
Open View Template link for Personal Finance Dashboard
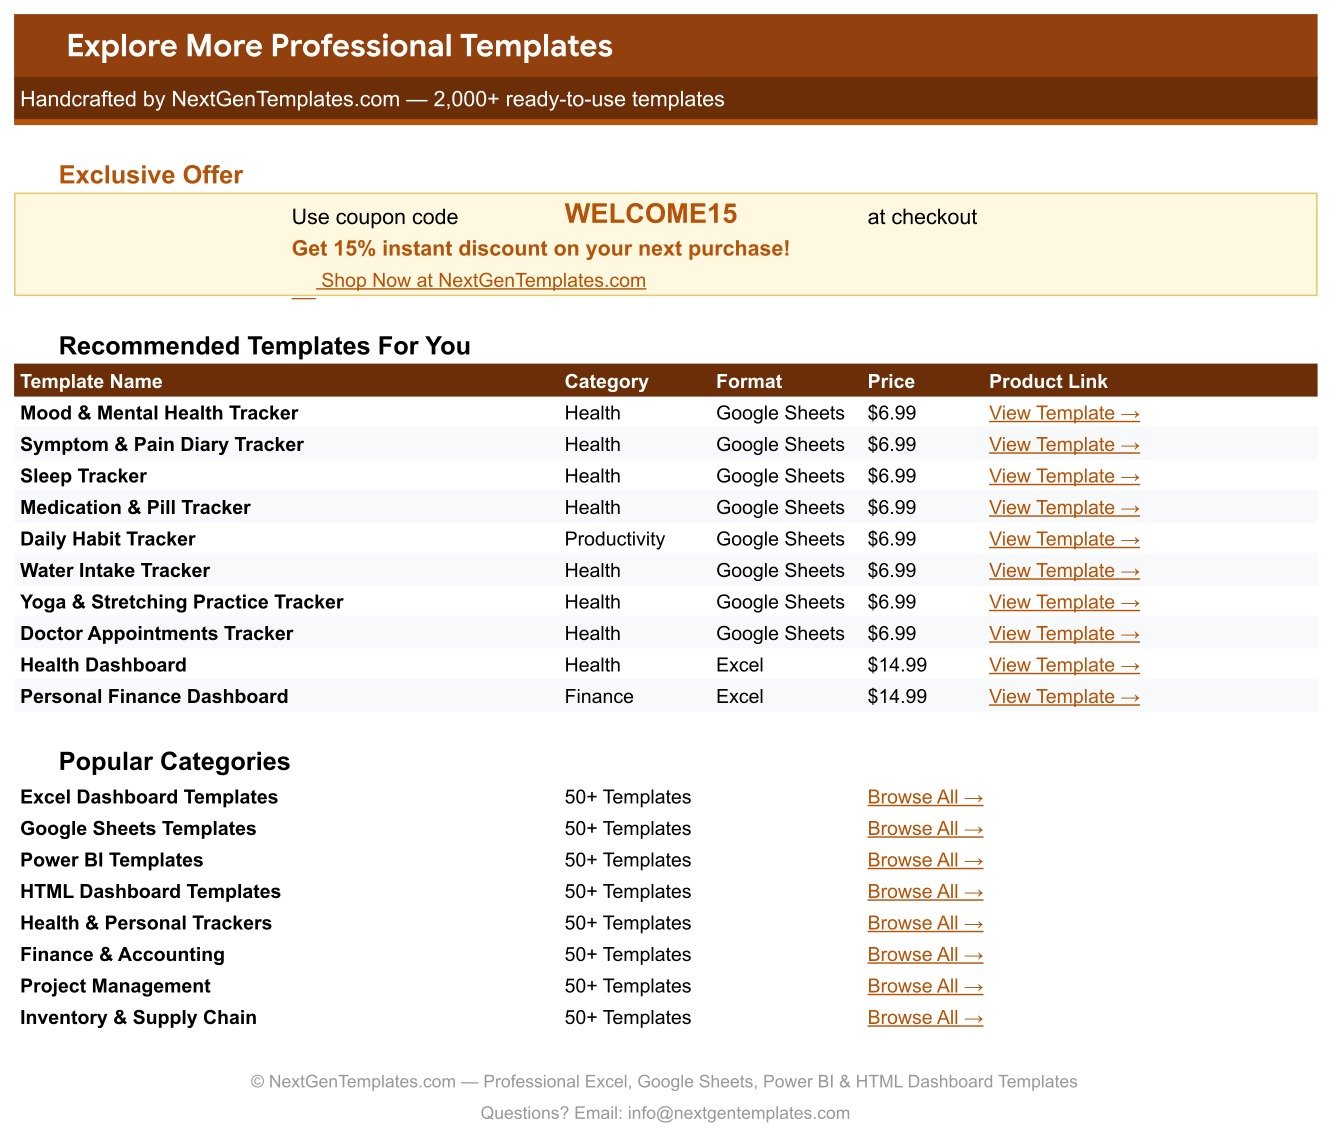1064,697
